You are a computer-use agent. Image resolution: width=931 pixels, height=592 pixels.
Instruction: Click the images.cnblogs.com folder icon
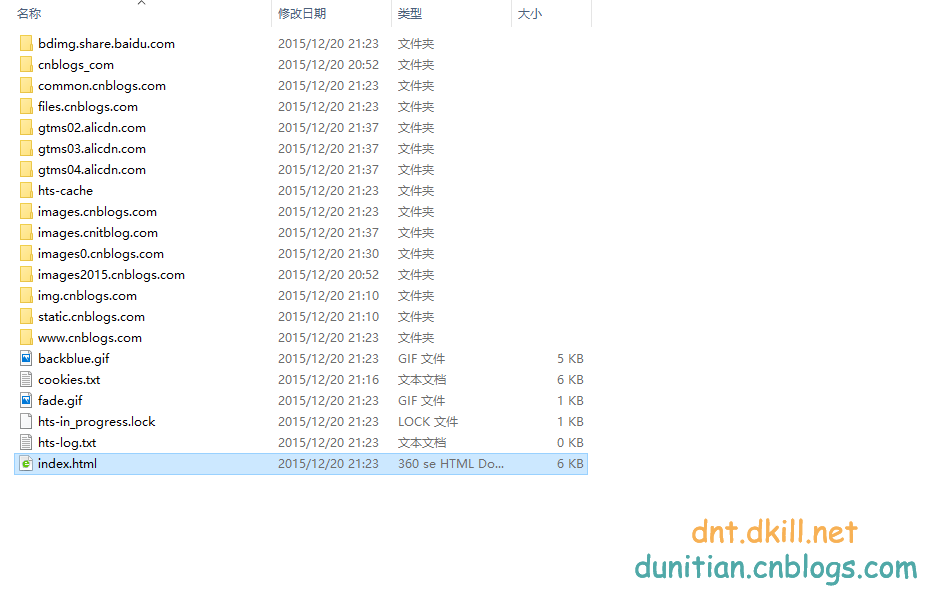coord(26,211)
